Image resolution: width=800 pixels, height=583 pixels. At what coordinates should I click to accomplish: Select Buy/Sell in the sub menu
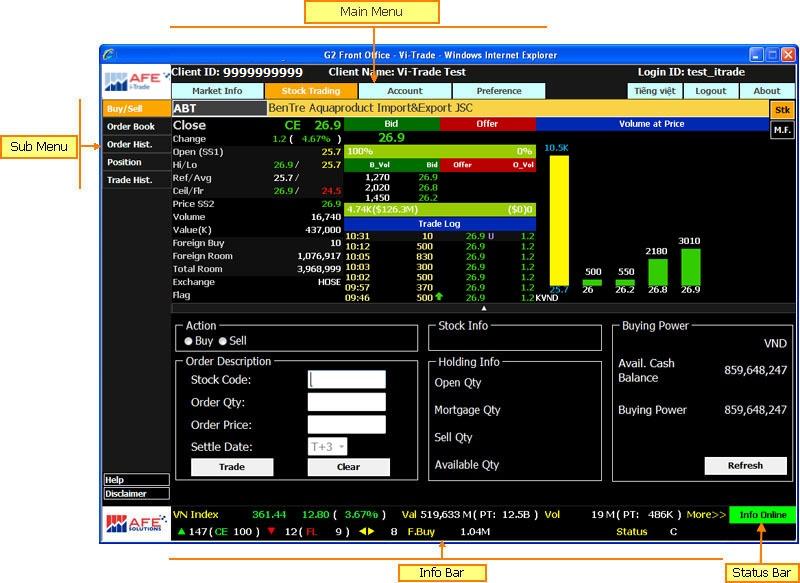click(136, 109)
